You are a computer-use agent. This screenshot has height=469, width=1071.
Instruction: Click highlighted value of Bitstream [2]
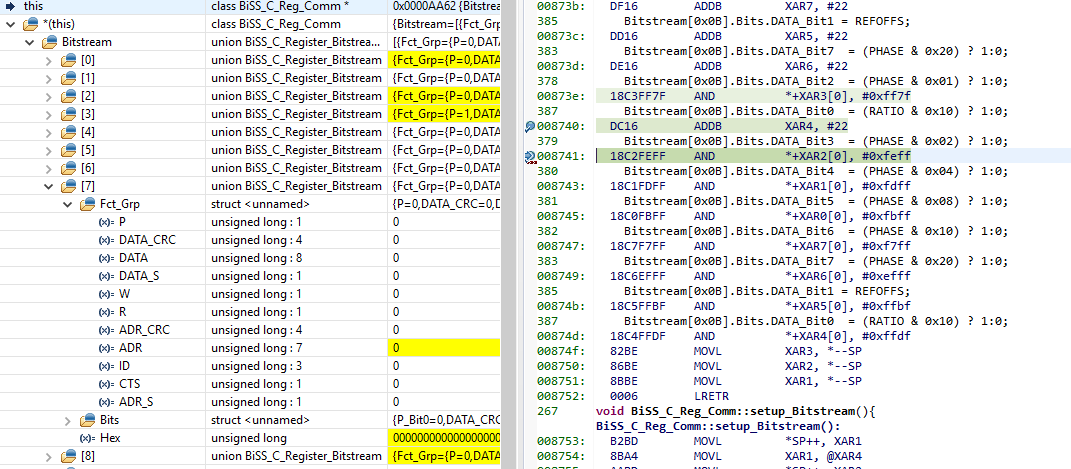pos(445,96)
